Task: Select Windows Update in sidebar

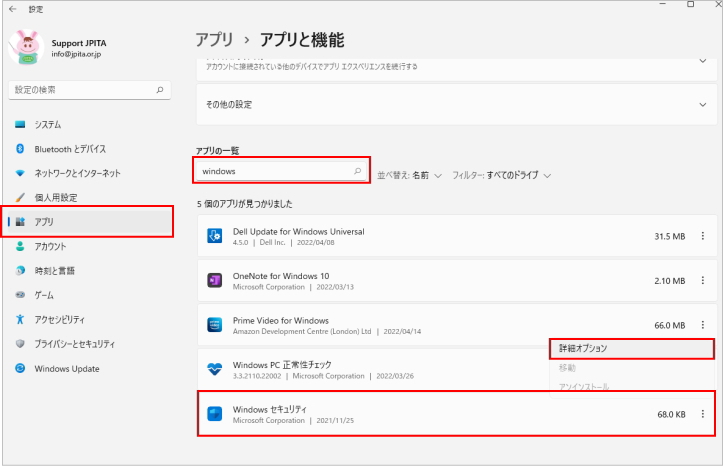Action: click(68, 368)
